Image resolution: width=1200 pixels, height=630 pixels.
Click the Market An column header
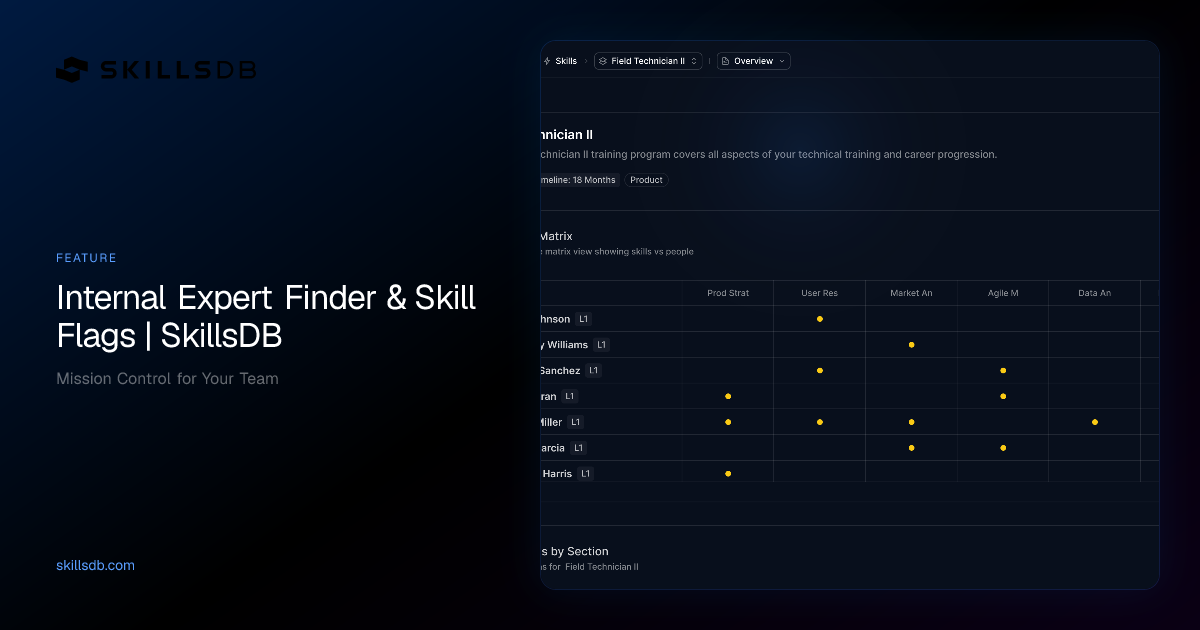(x=911, y=293)
